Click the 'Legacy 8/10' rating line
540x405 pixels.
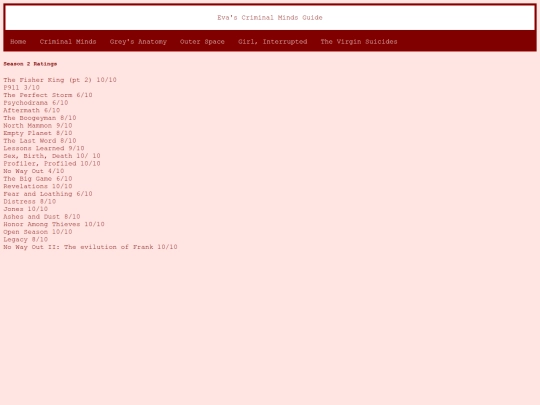tap(25, 239)
